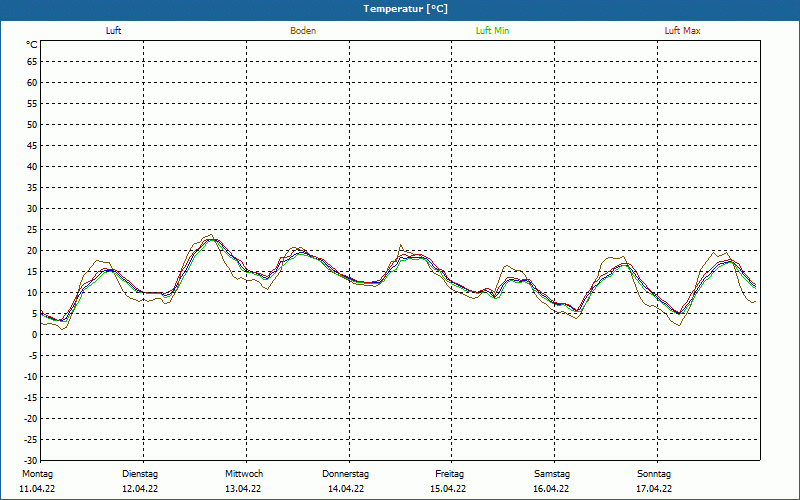Click the "Donnerstag" day label
Viewport: 800px width, 500px height.
(x=345, y=474)
